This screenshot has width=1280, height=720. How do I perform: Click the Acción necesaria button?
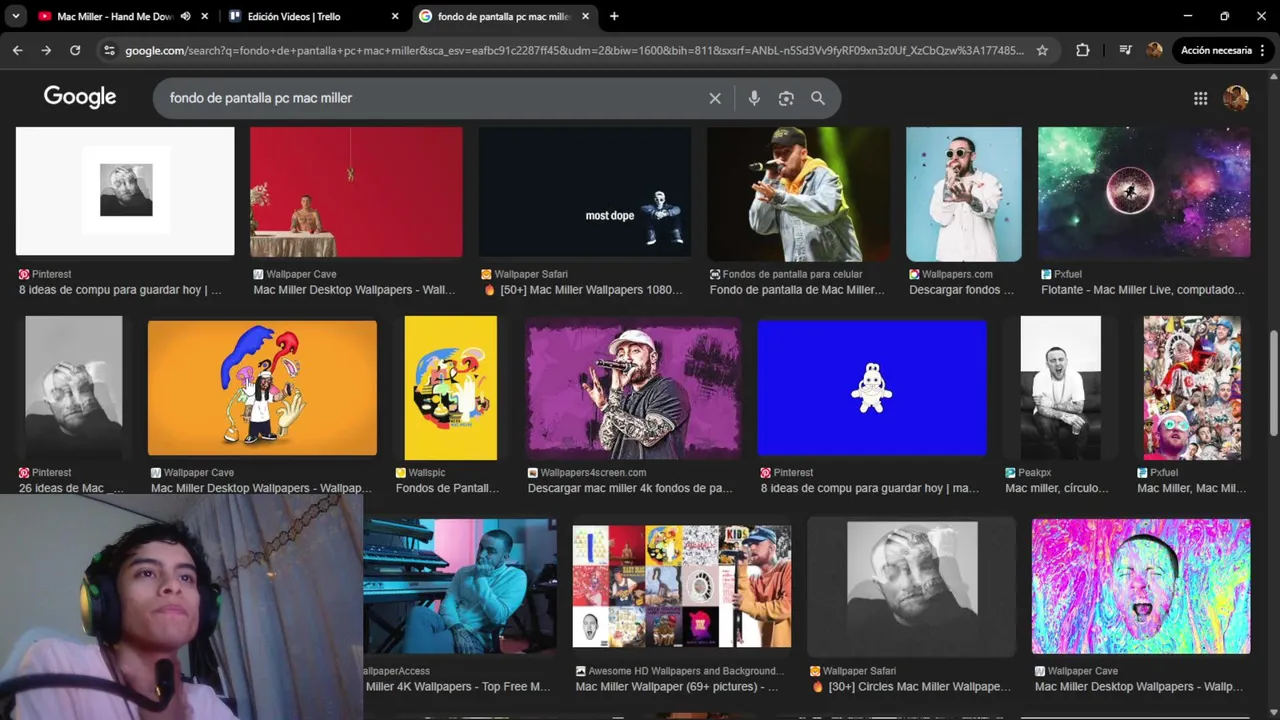coord(1216,50)
